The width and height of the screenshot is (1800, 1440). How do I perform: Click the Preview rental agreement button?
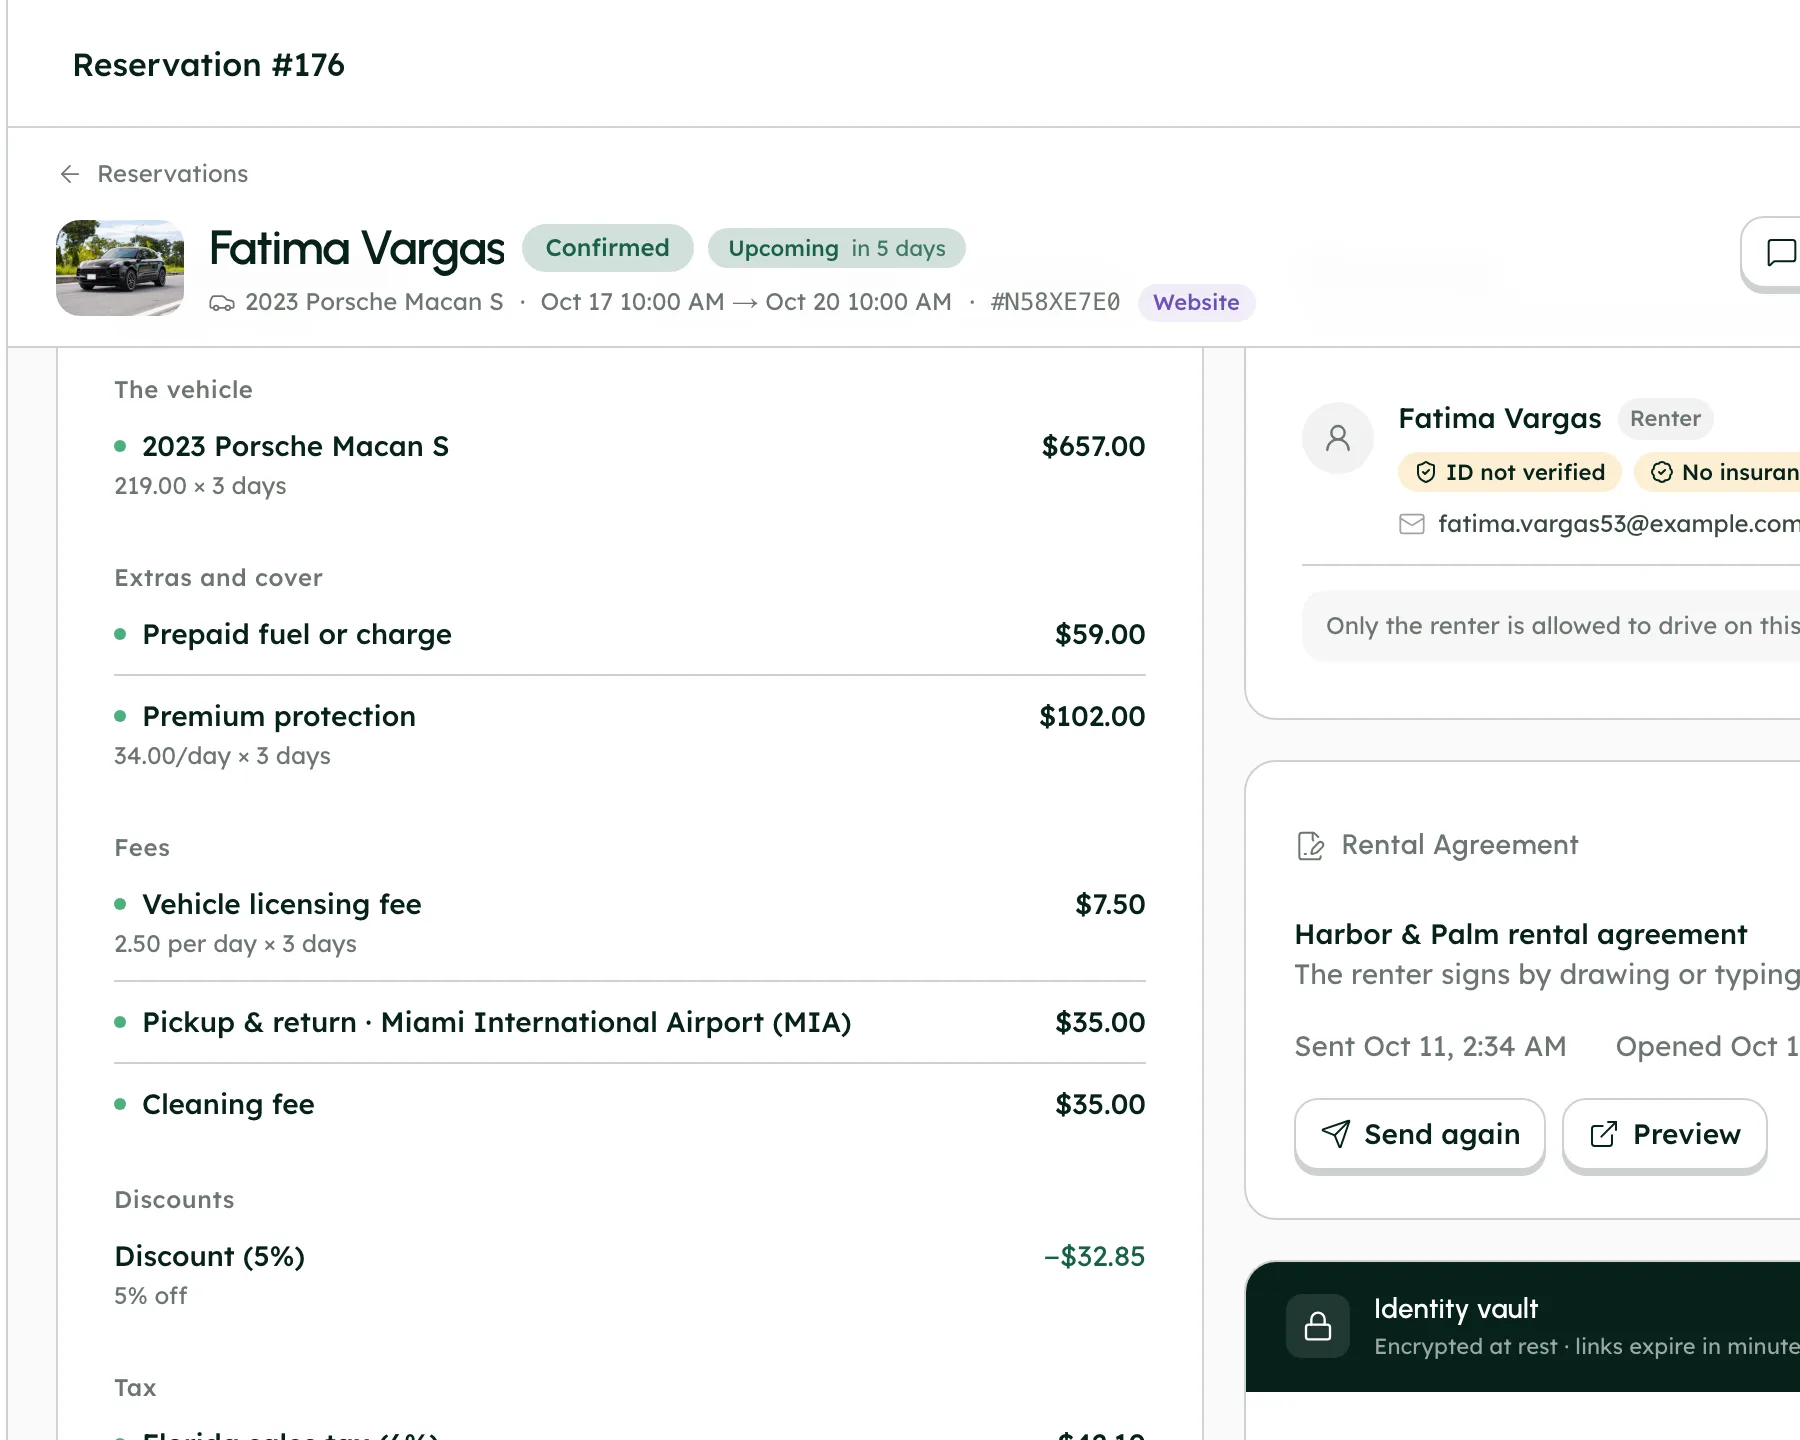(x=1664, y=1134)
